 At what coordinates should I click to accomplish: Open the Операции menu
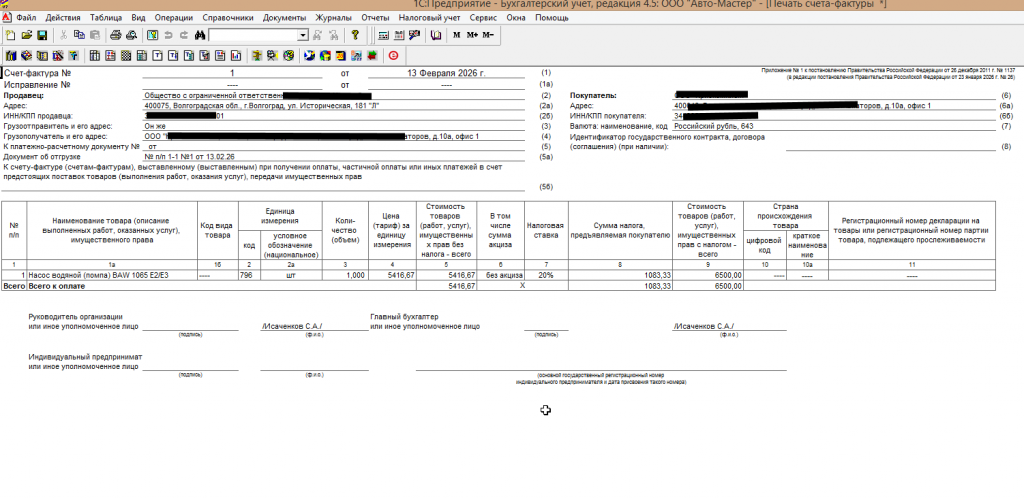coord(174,18)
